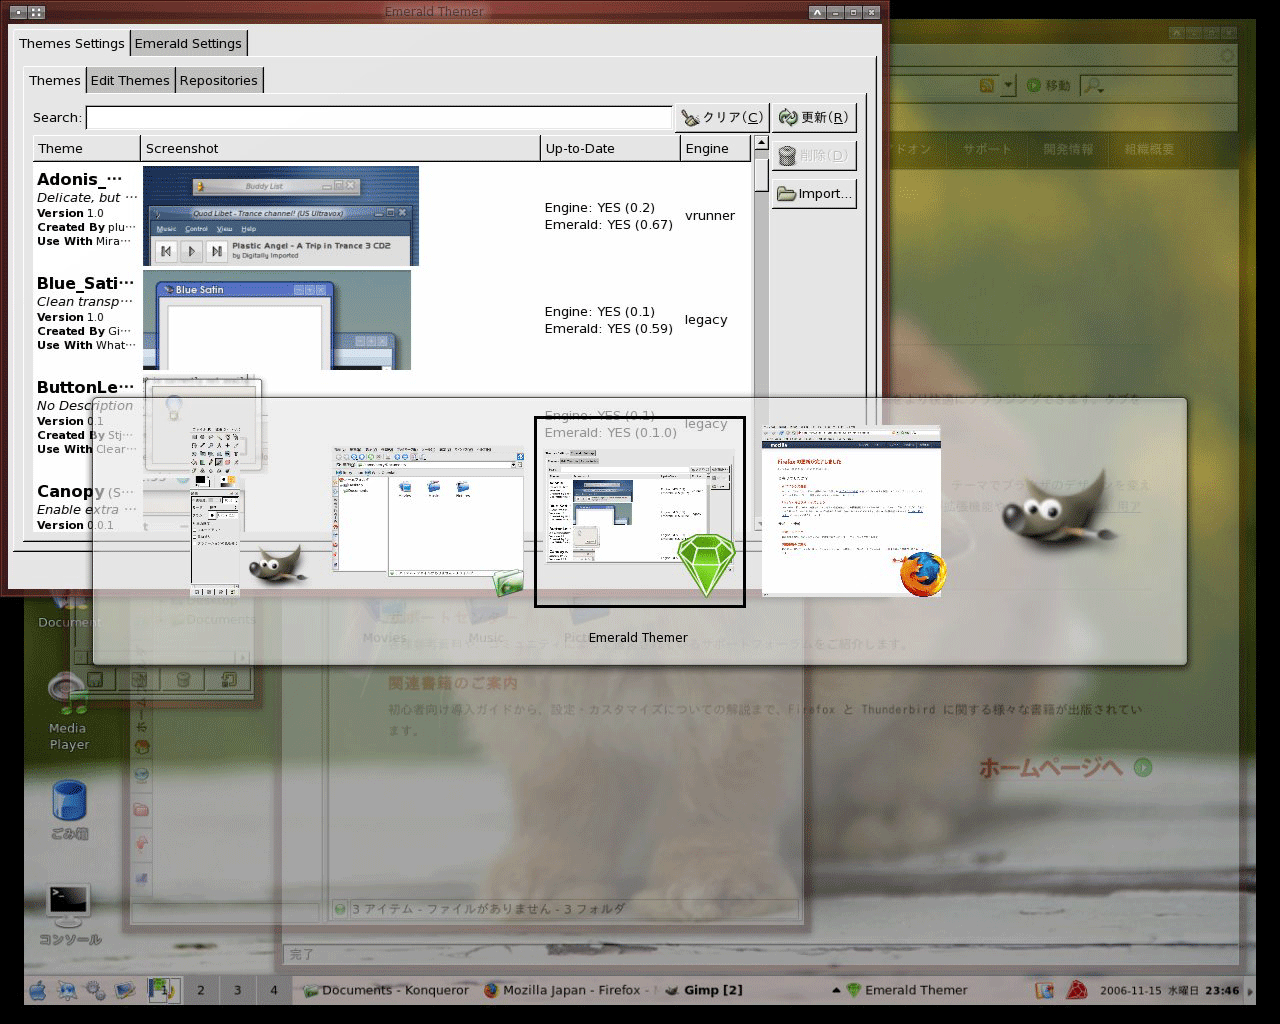Open the Edit Themes tab
This screenshot has height=1024, width=1280.
(x=130, y=80)
